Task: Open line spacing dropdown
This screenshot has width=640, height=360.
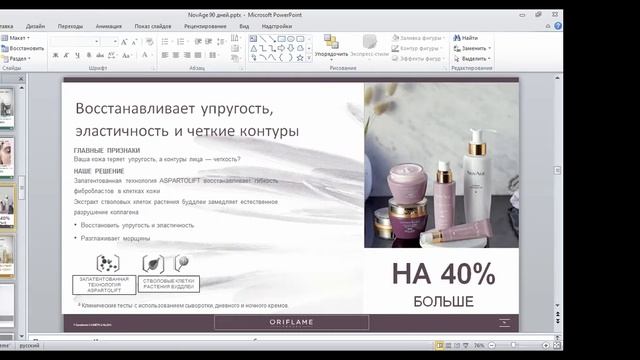Action: pos(222,42)
